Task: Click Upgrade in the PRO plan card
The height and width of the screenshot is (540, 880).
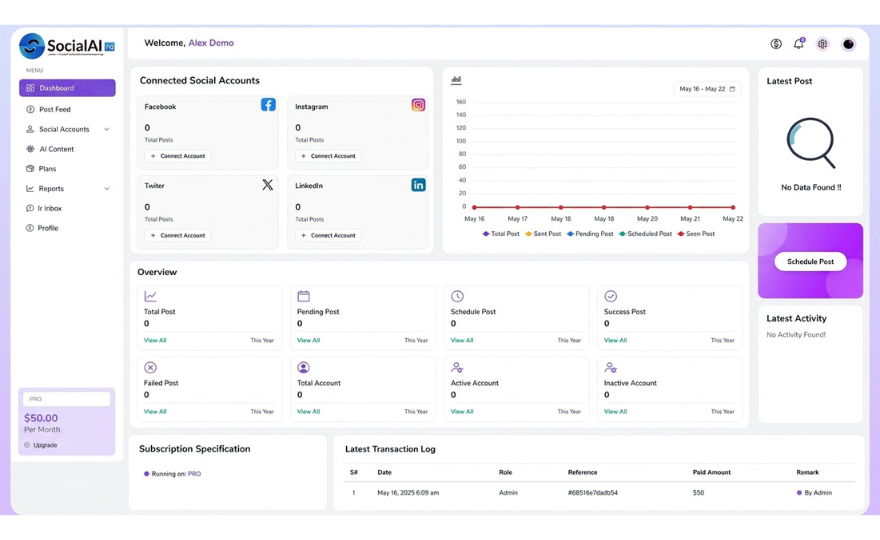Action: [41, 445]
